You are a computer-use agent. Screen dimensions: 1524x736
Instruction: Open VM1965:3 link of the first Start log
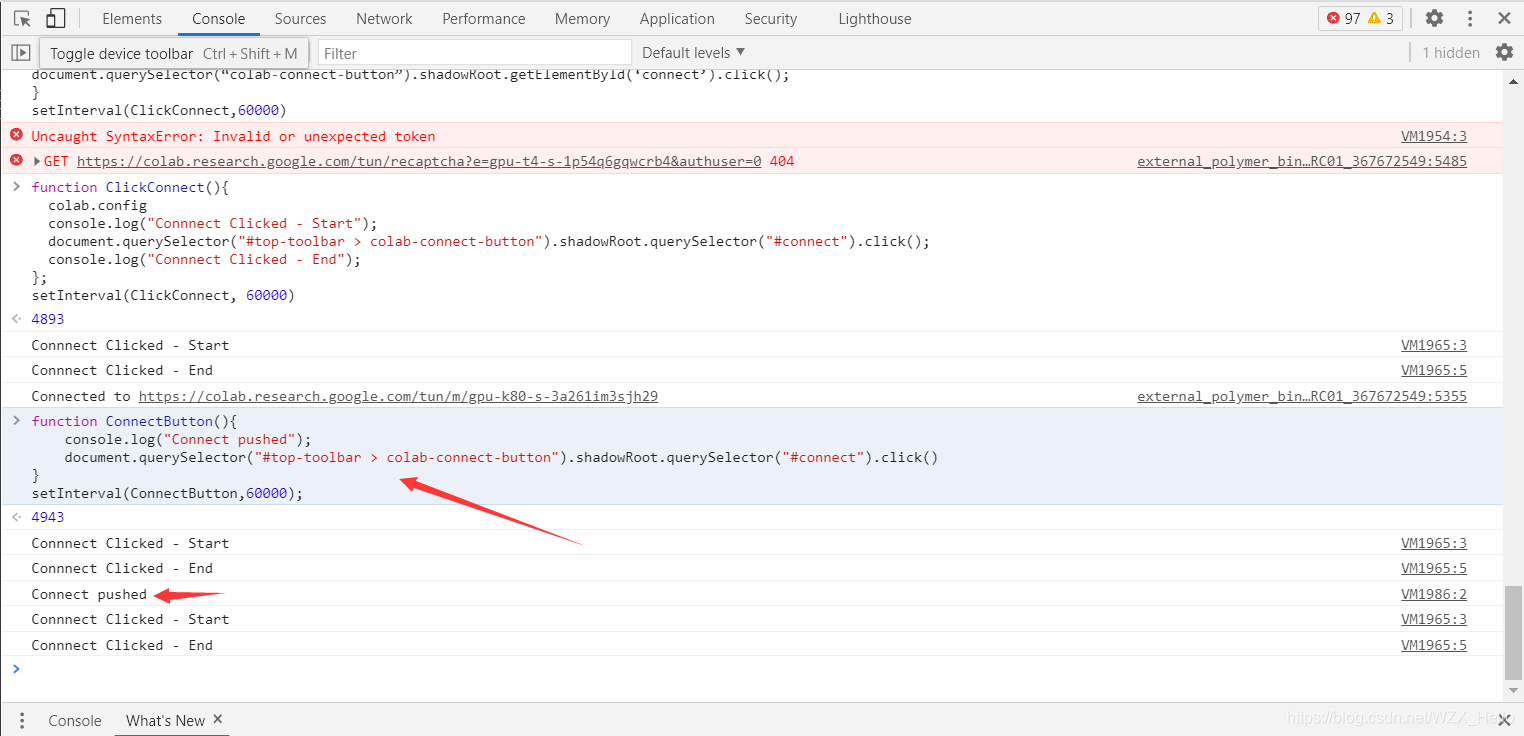tap(1434, 345)
